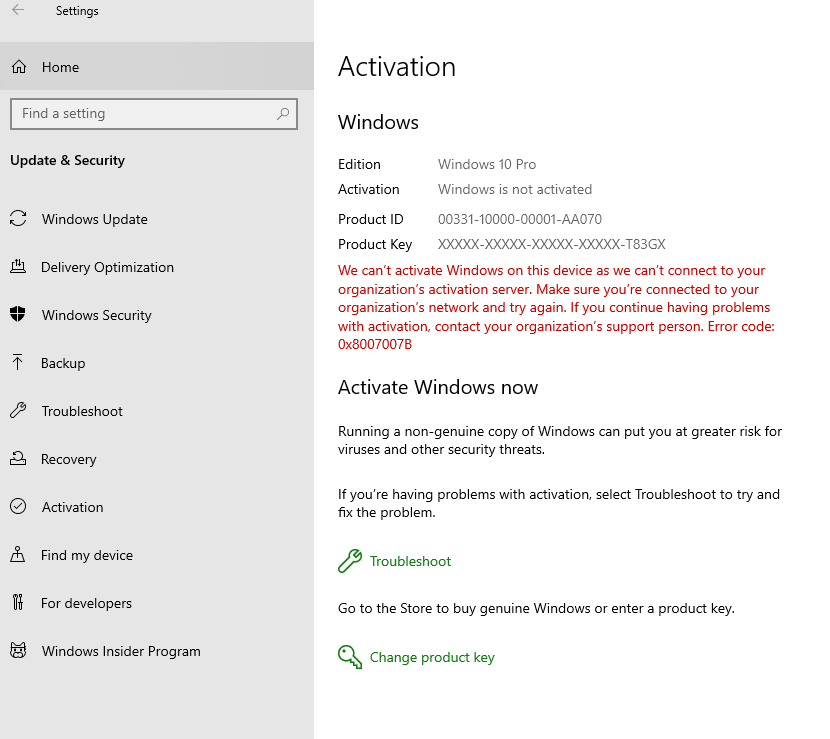Click the Product ID value 00331-10000-00001-AA070
Viewport: 830px width, 739px height.
(520, 219)
